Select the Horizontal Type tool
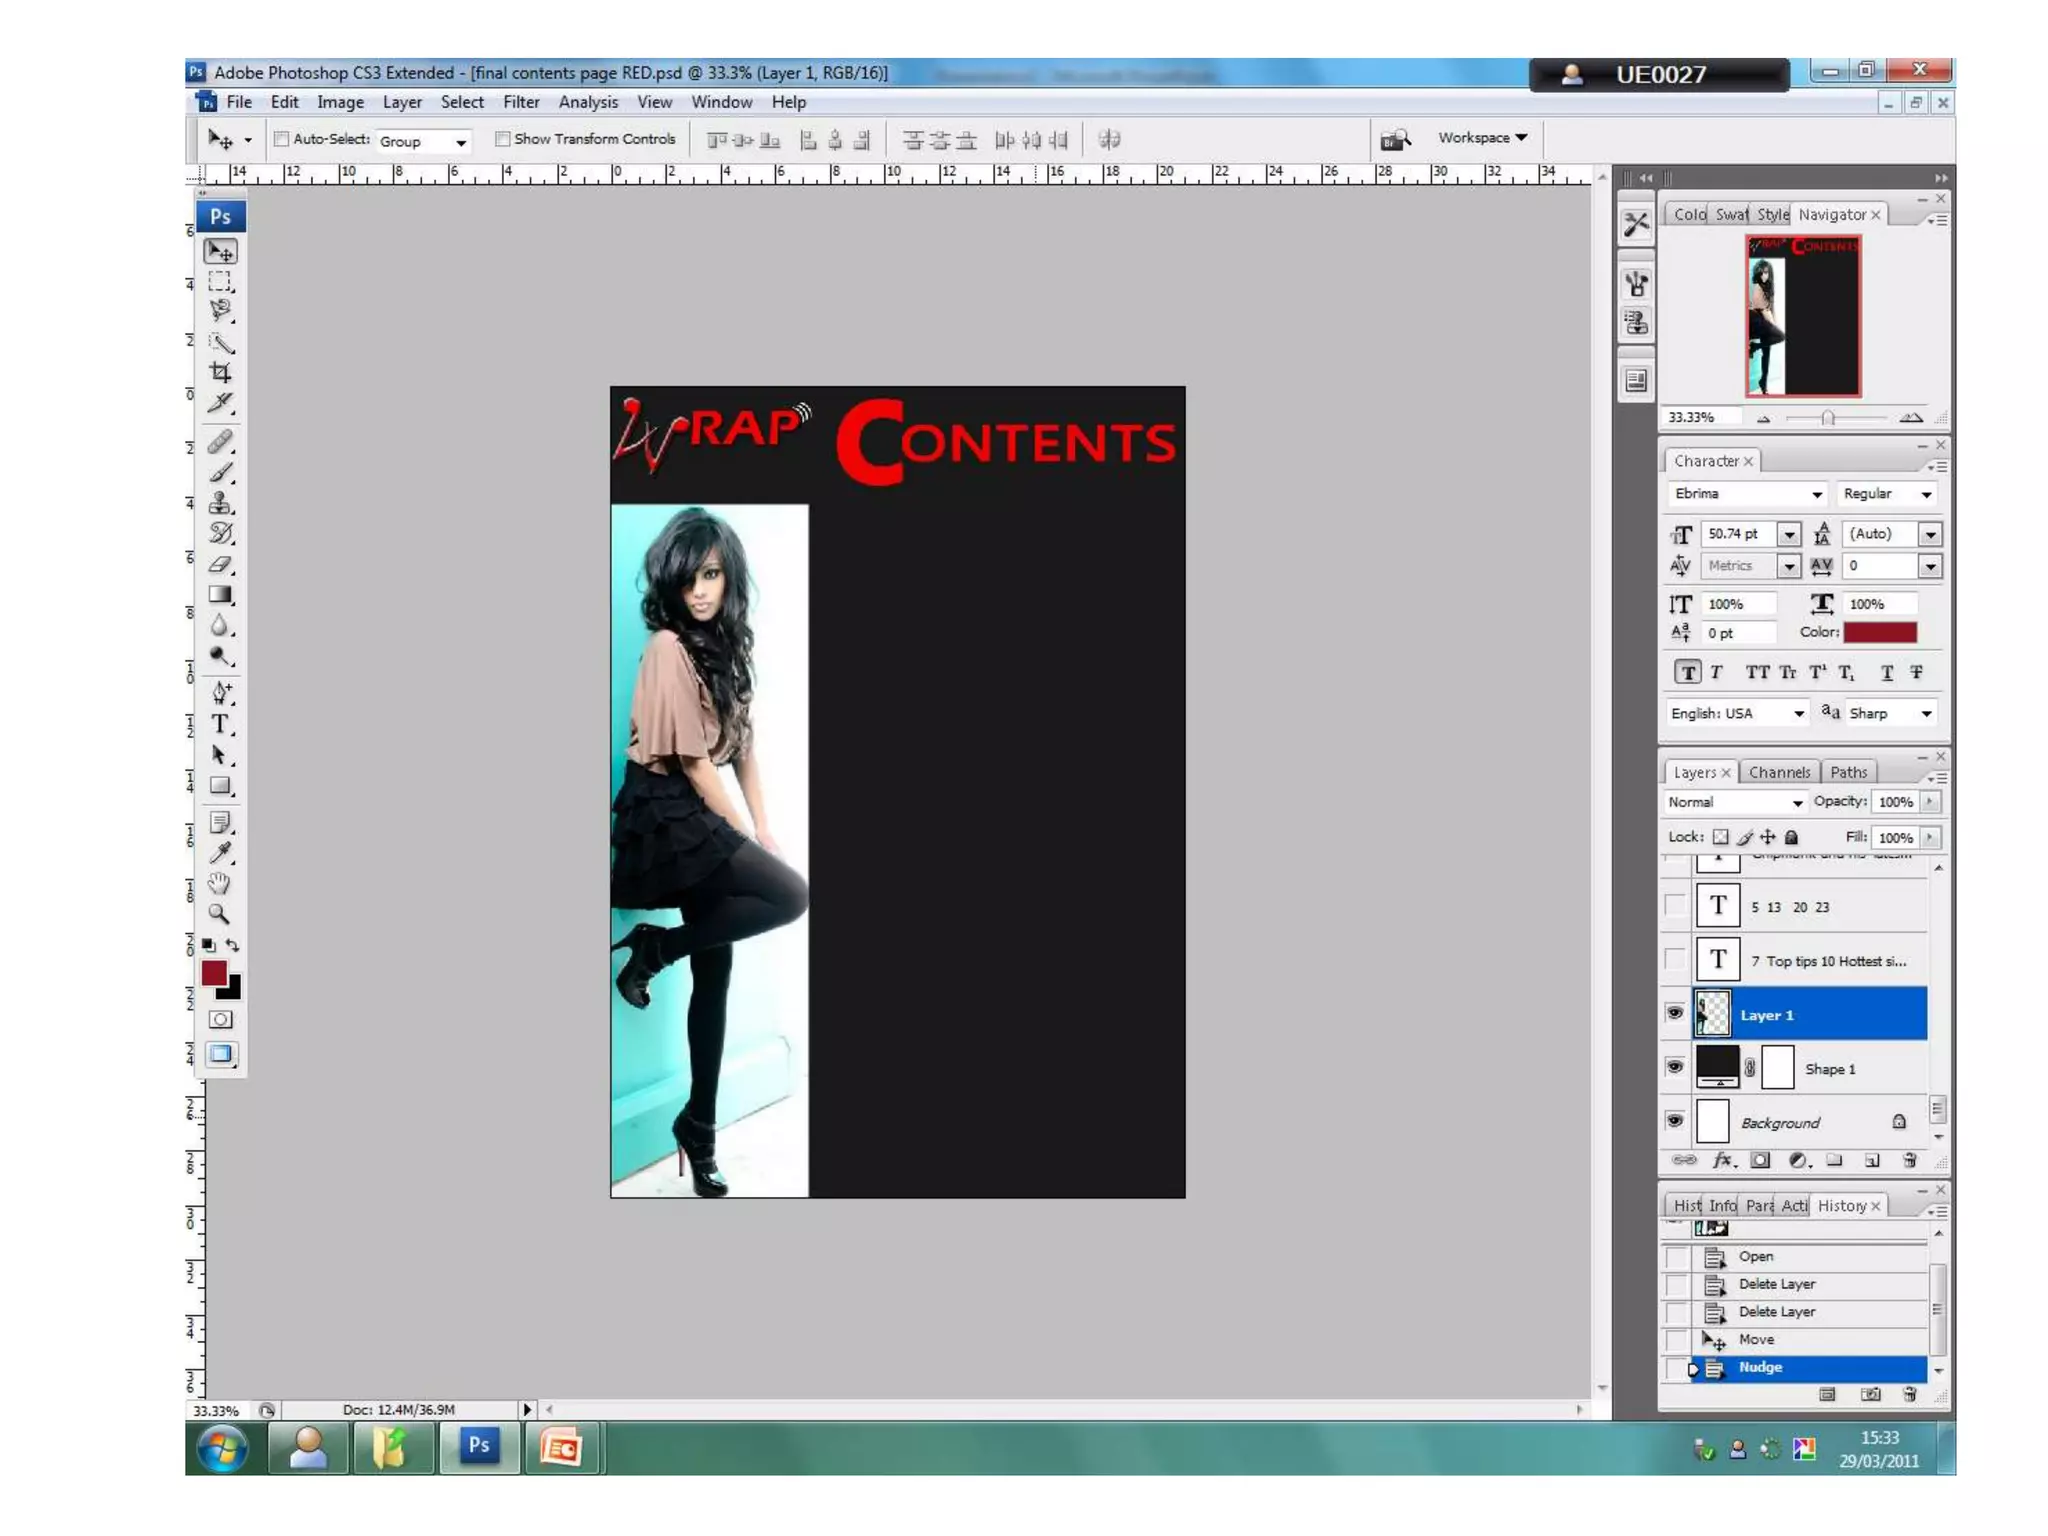The image size is (2048, 1536). pyautogui.click(x=220, y=724)
